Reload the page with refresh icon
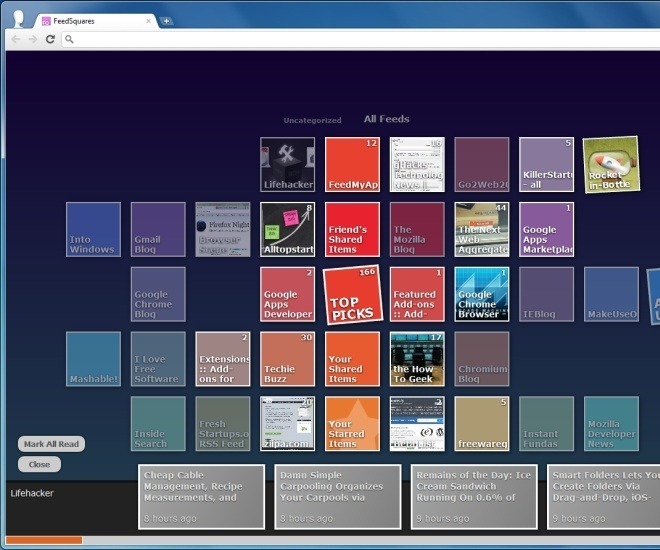Viewport: 660px width, 550px height. 50,40
